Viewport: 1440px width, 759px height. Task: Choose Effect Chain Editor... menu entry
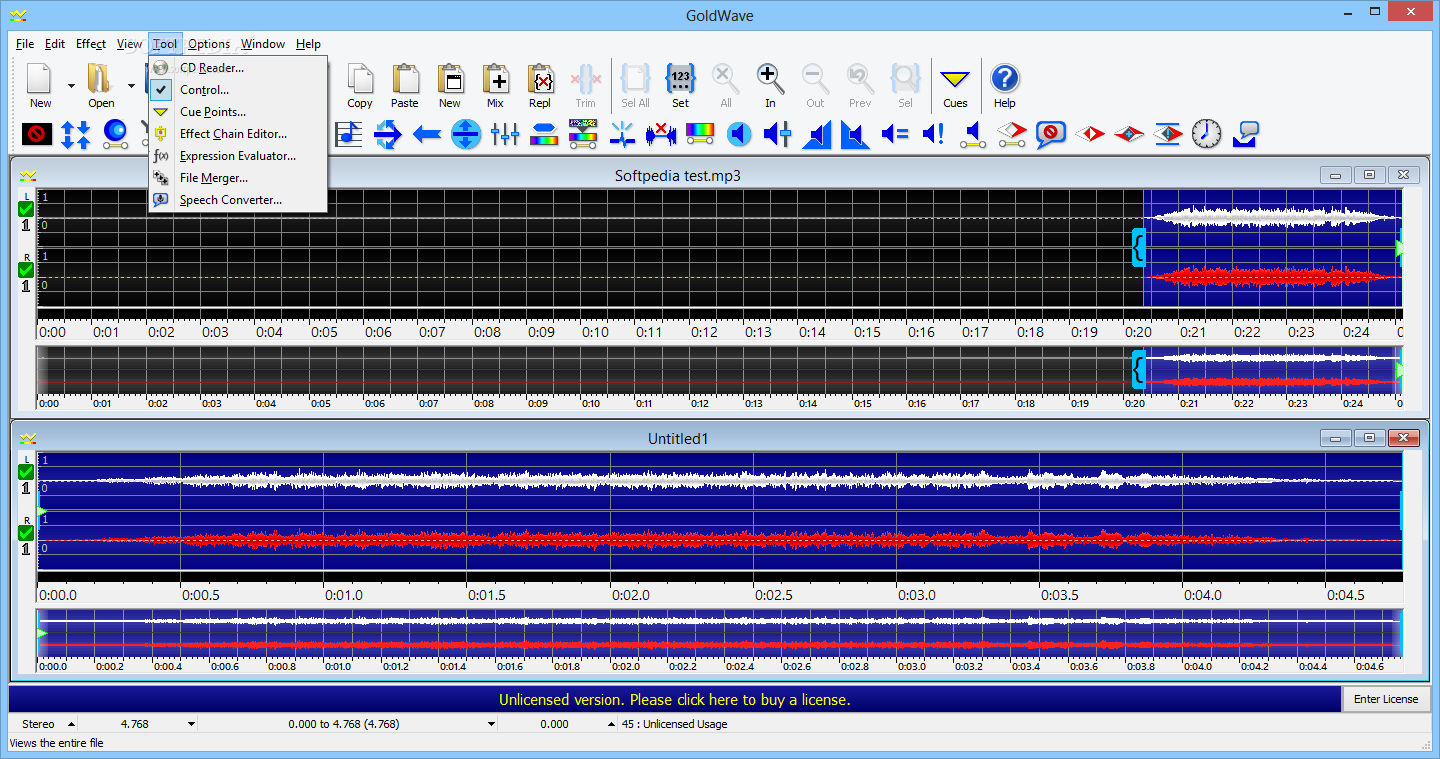238,134
